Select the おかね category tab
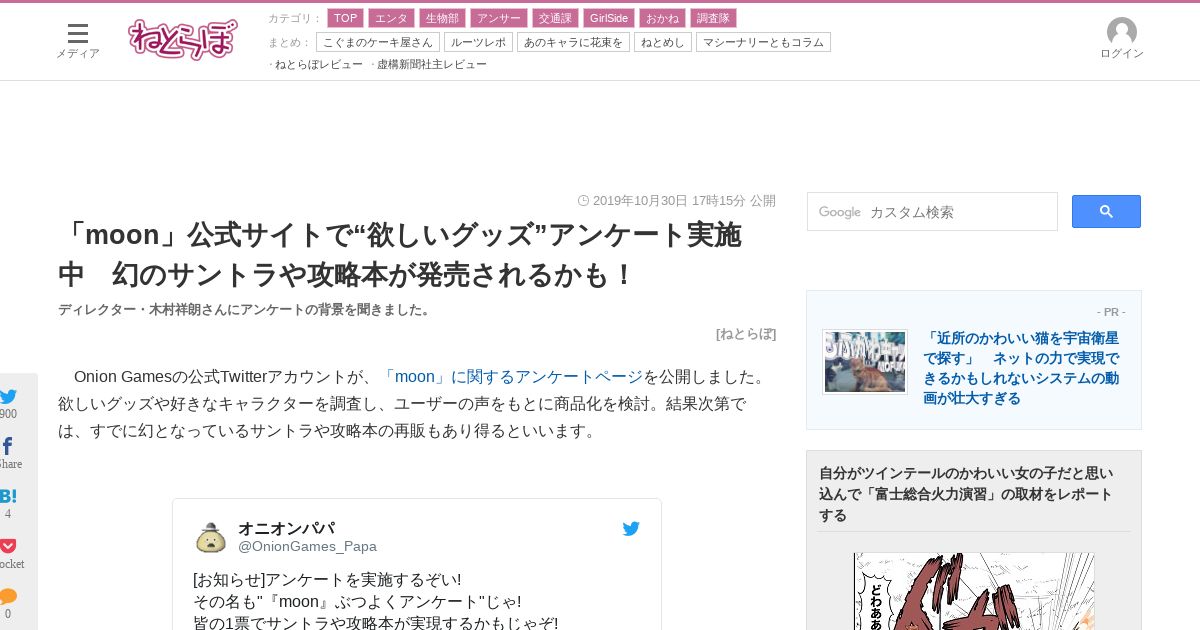The width and height of the screenshot is (1200, 630). (x=662, y=18)
